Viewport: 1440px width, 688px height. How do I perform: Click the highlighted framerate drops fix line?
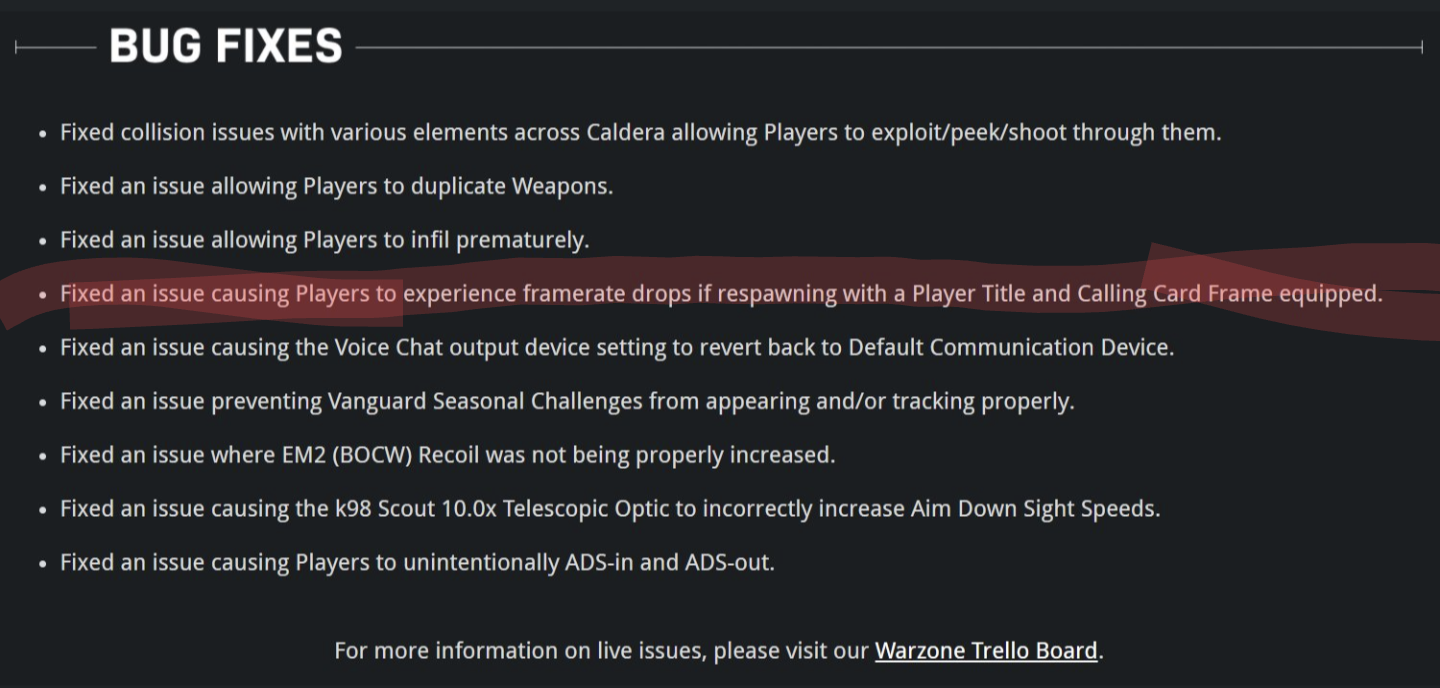tap(721, 294)
